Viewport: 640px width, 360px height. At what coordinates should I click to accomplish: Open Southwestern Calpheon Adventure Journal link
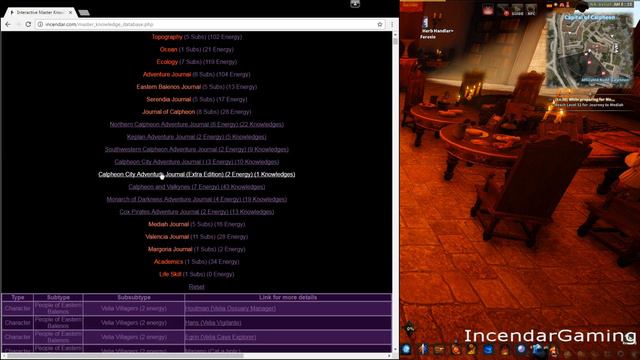[x=197, y=149]
